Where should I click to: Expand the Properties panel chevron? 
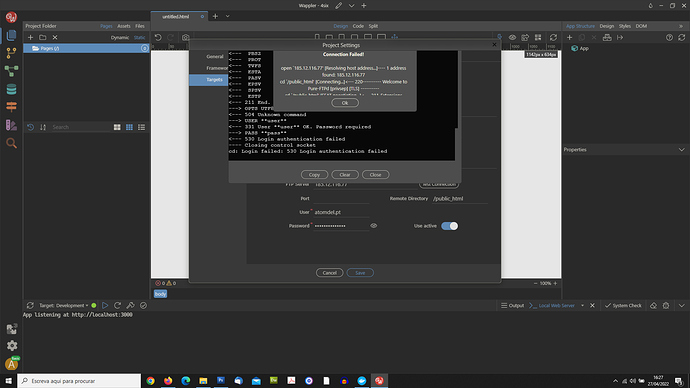[682, 150]
